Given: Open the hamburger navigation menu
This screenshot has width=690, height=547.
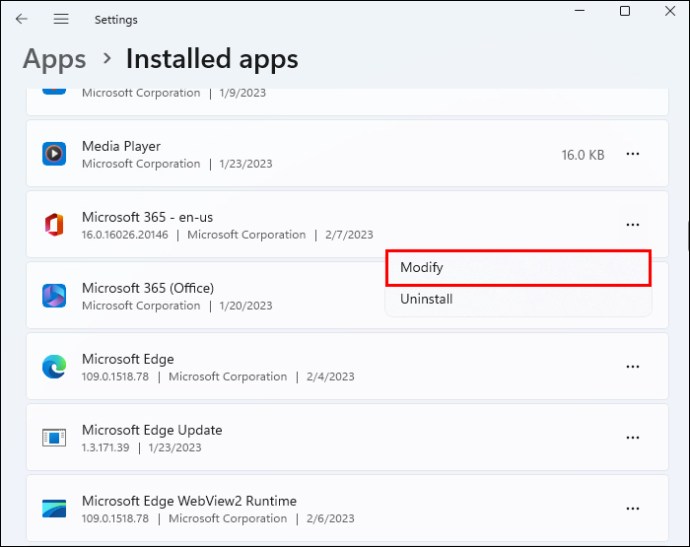Looking at the screenshot, I should (61, 19).
